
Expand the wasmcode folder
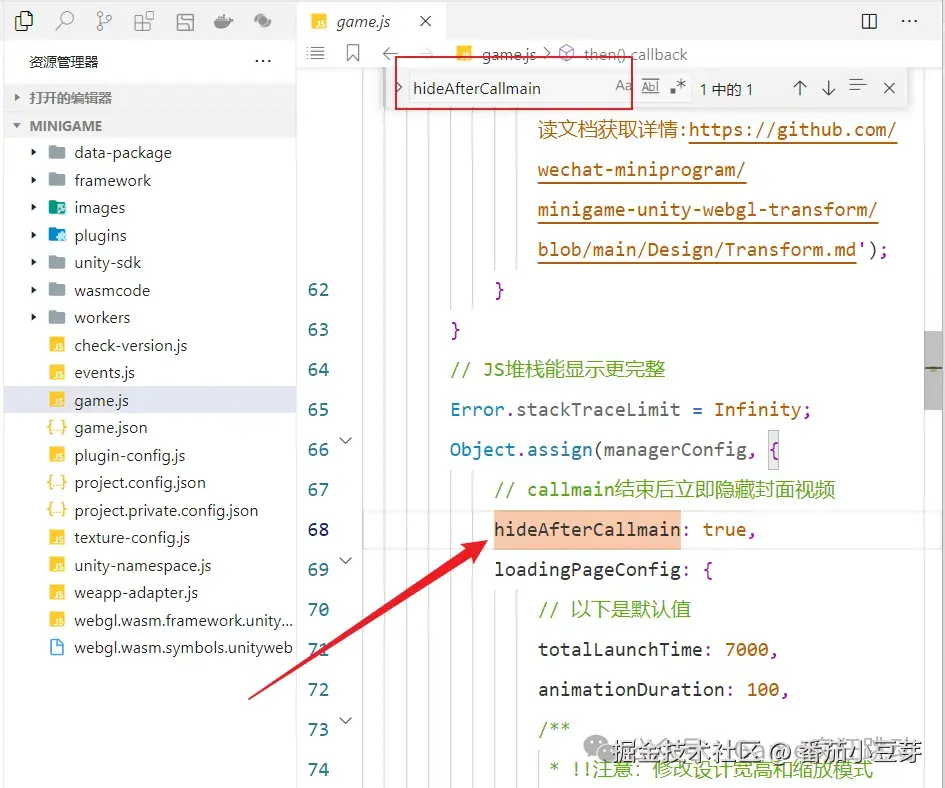pos(111,291)
